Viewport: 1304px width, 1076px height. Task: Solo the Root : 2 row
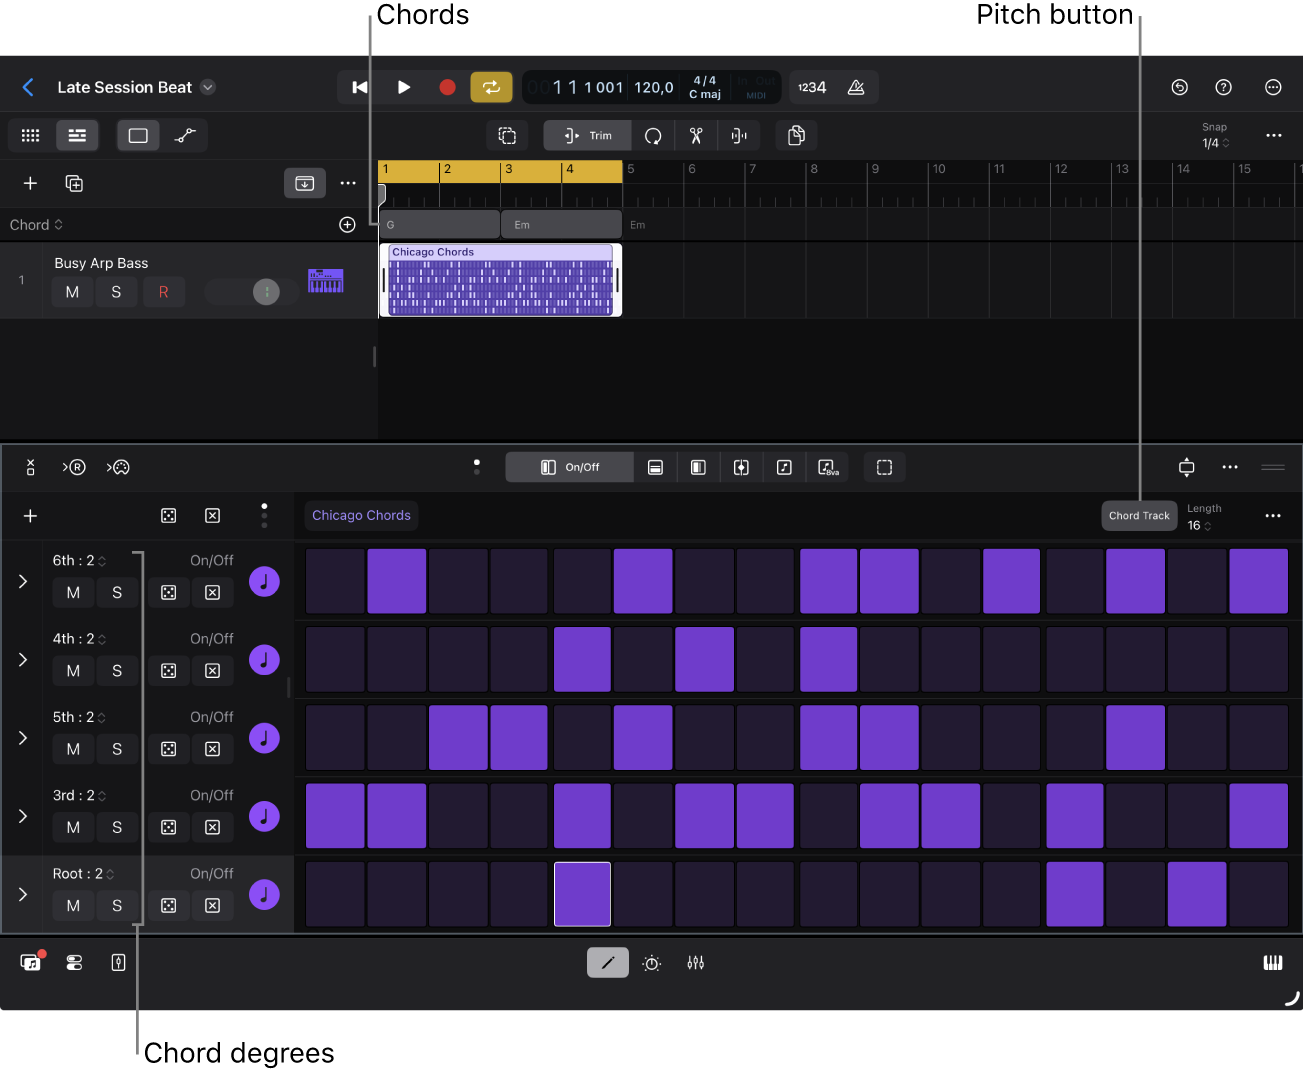click(x=116, y=905)
